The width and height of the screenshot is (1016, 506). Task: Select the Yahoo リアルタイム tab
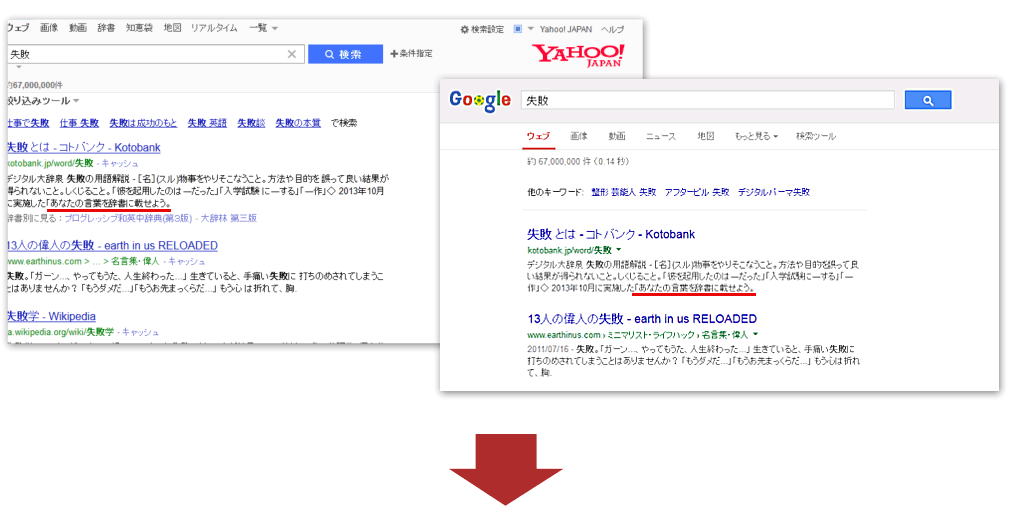pyautogui.click(x=214, y=28)
